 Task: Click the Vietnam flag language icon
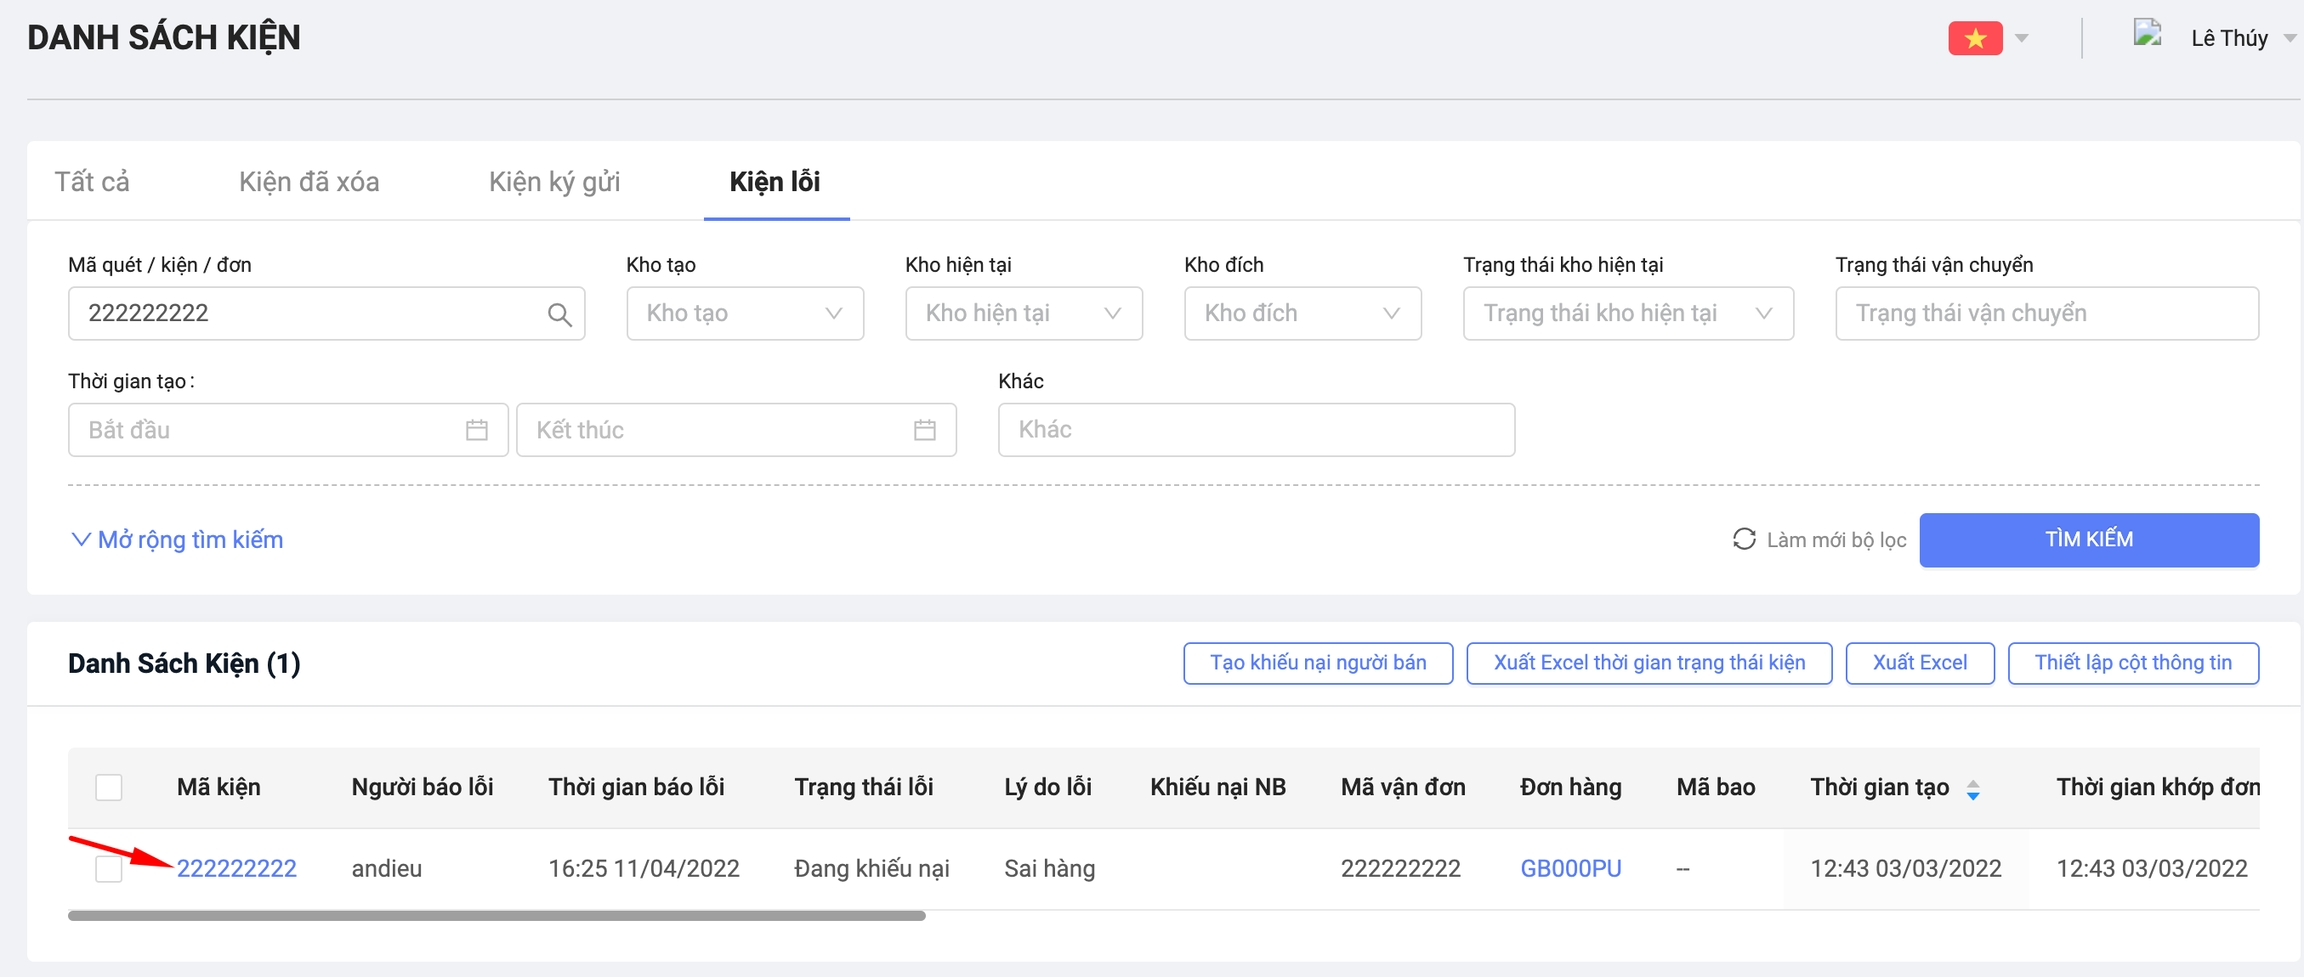pyautogui.click(x=1975, y=38)
